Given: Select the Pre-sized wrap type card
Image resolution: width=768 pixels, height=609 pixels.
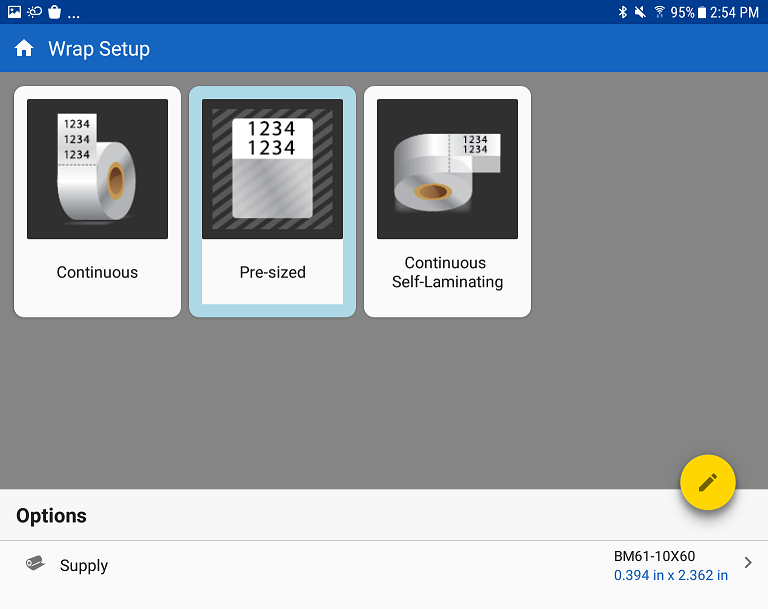Looking at the screenshot, I should (x=272, y=201).
